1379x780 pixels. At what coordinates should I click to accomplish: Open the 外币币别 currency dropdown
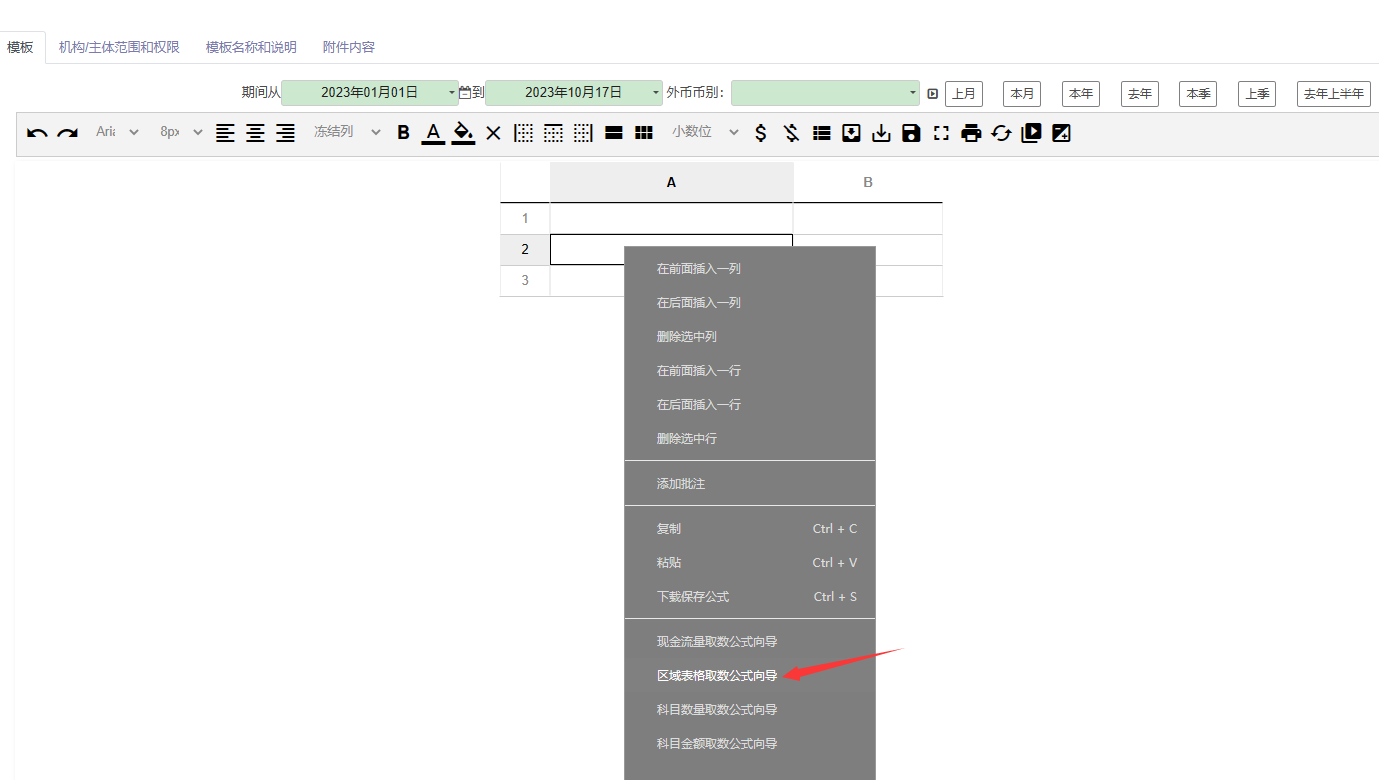825,93
